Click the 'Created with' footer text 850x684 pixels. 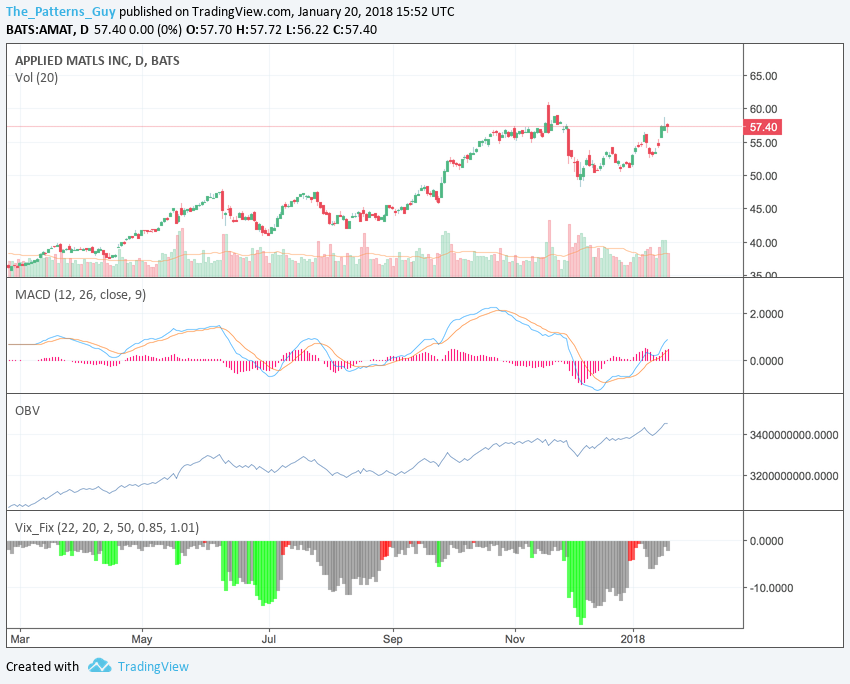[42, 667]
